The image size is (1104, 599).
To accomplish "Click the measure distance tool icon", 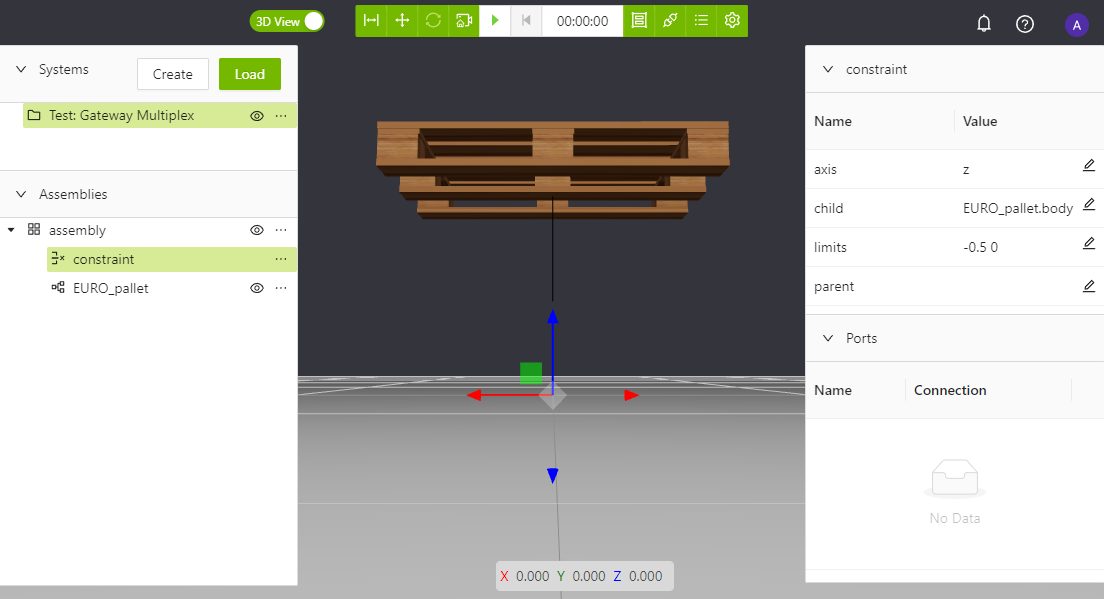I will [371, 21].
